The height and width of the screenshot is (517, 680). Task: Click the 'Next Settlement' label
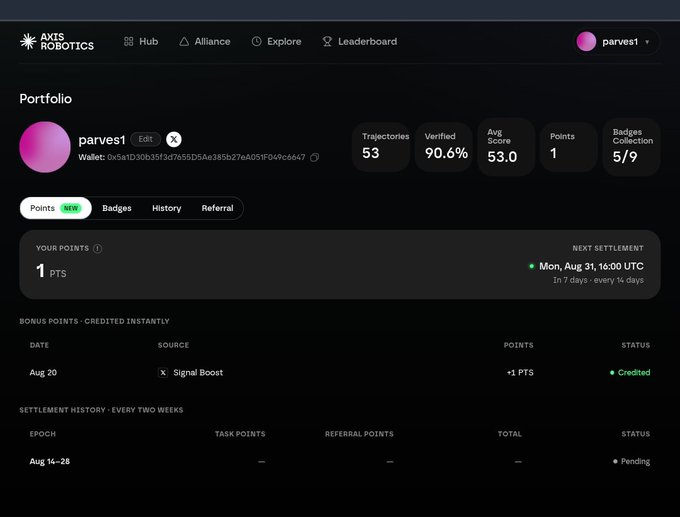tap(608, 248)
